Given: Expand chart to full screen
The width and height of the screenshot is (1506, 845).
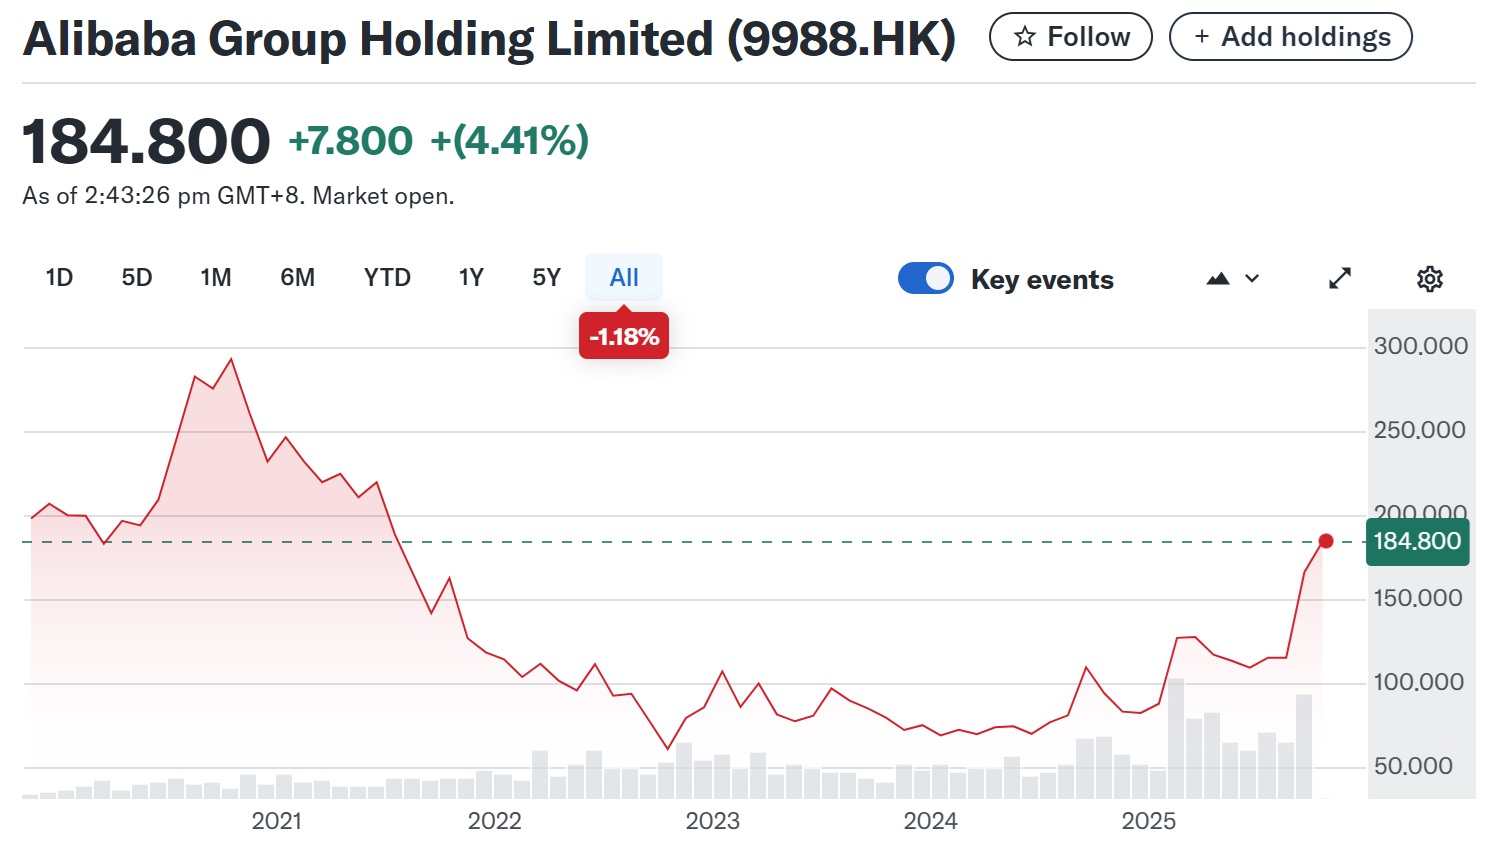Looking at the screenshot, I should tap(1339, 279).
